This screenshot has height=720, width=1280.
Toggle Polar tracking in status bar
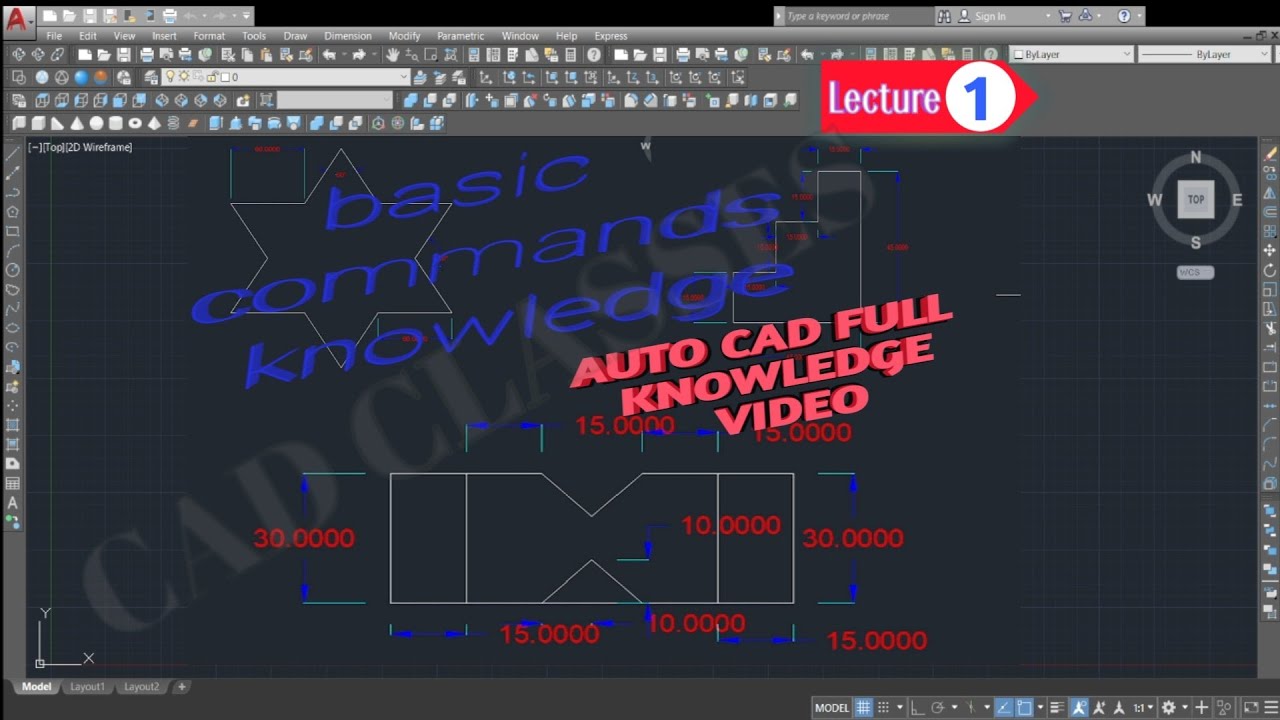[x=938, y=708]
